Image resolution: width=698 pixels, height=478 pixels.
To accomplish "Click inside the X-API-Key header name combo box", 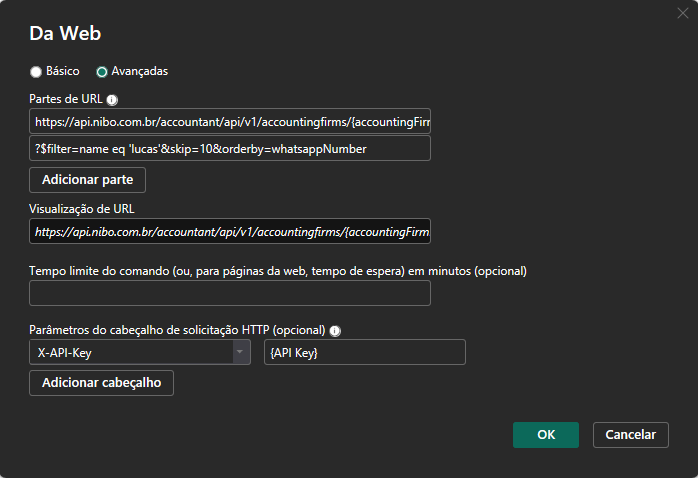I will click(x=131, y=352).
